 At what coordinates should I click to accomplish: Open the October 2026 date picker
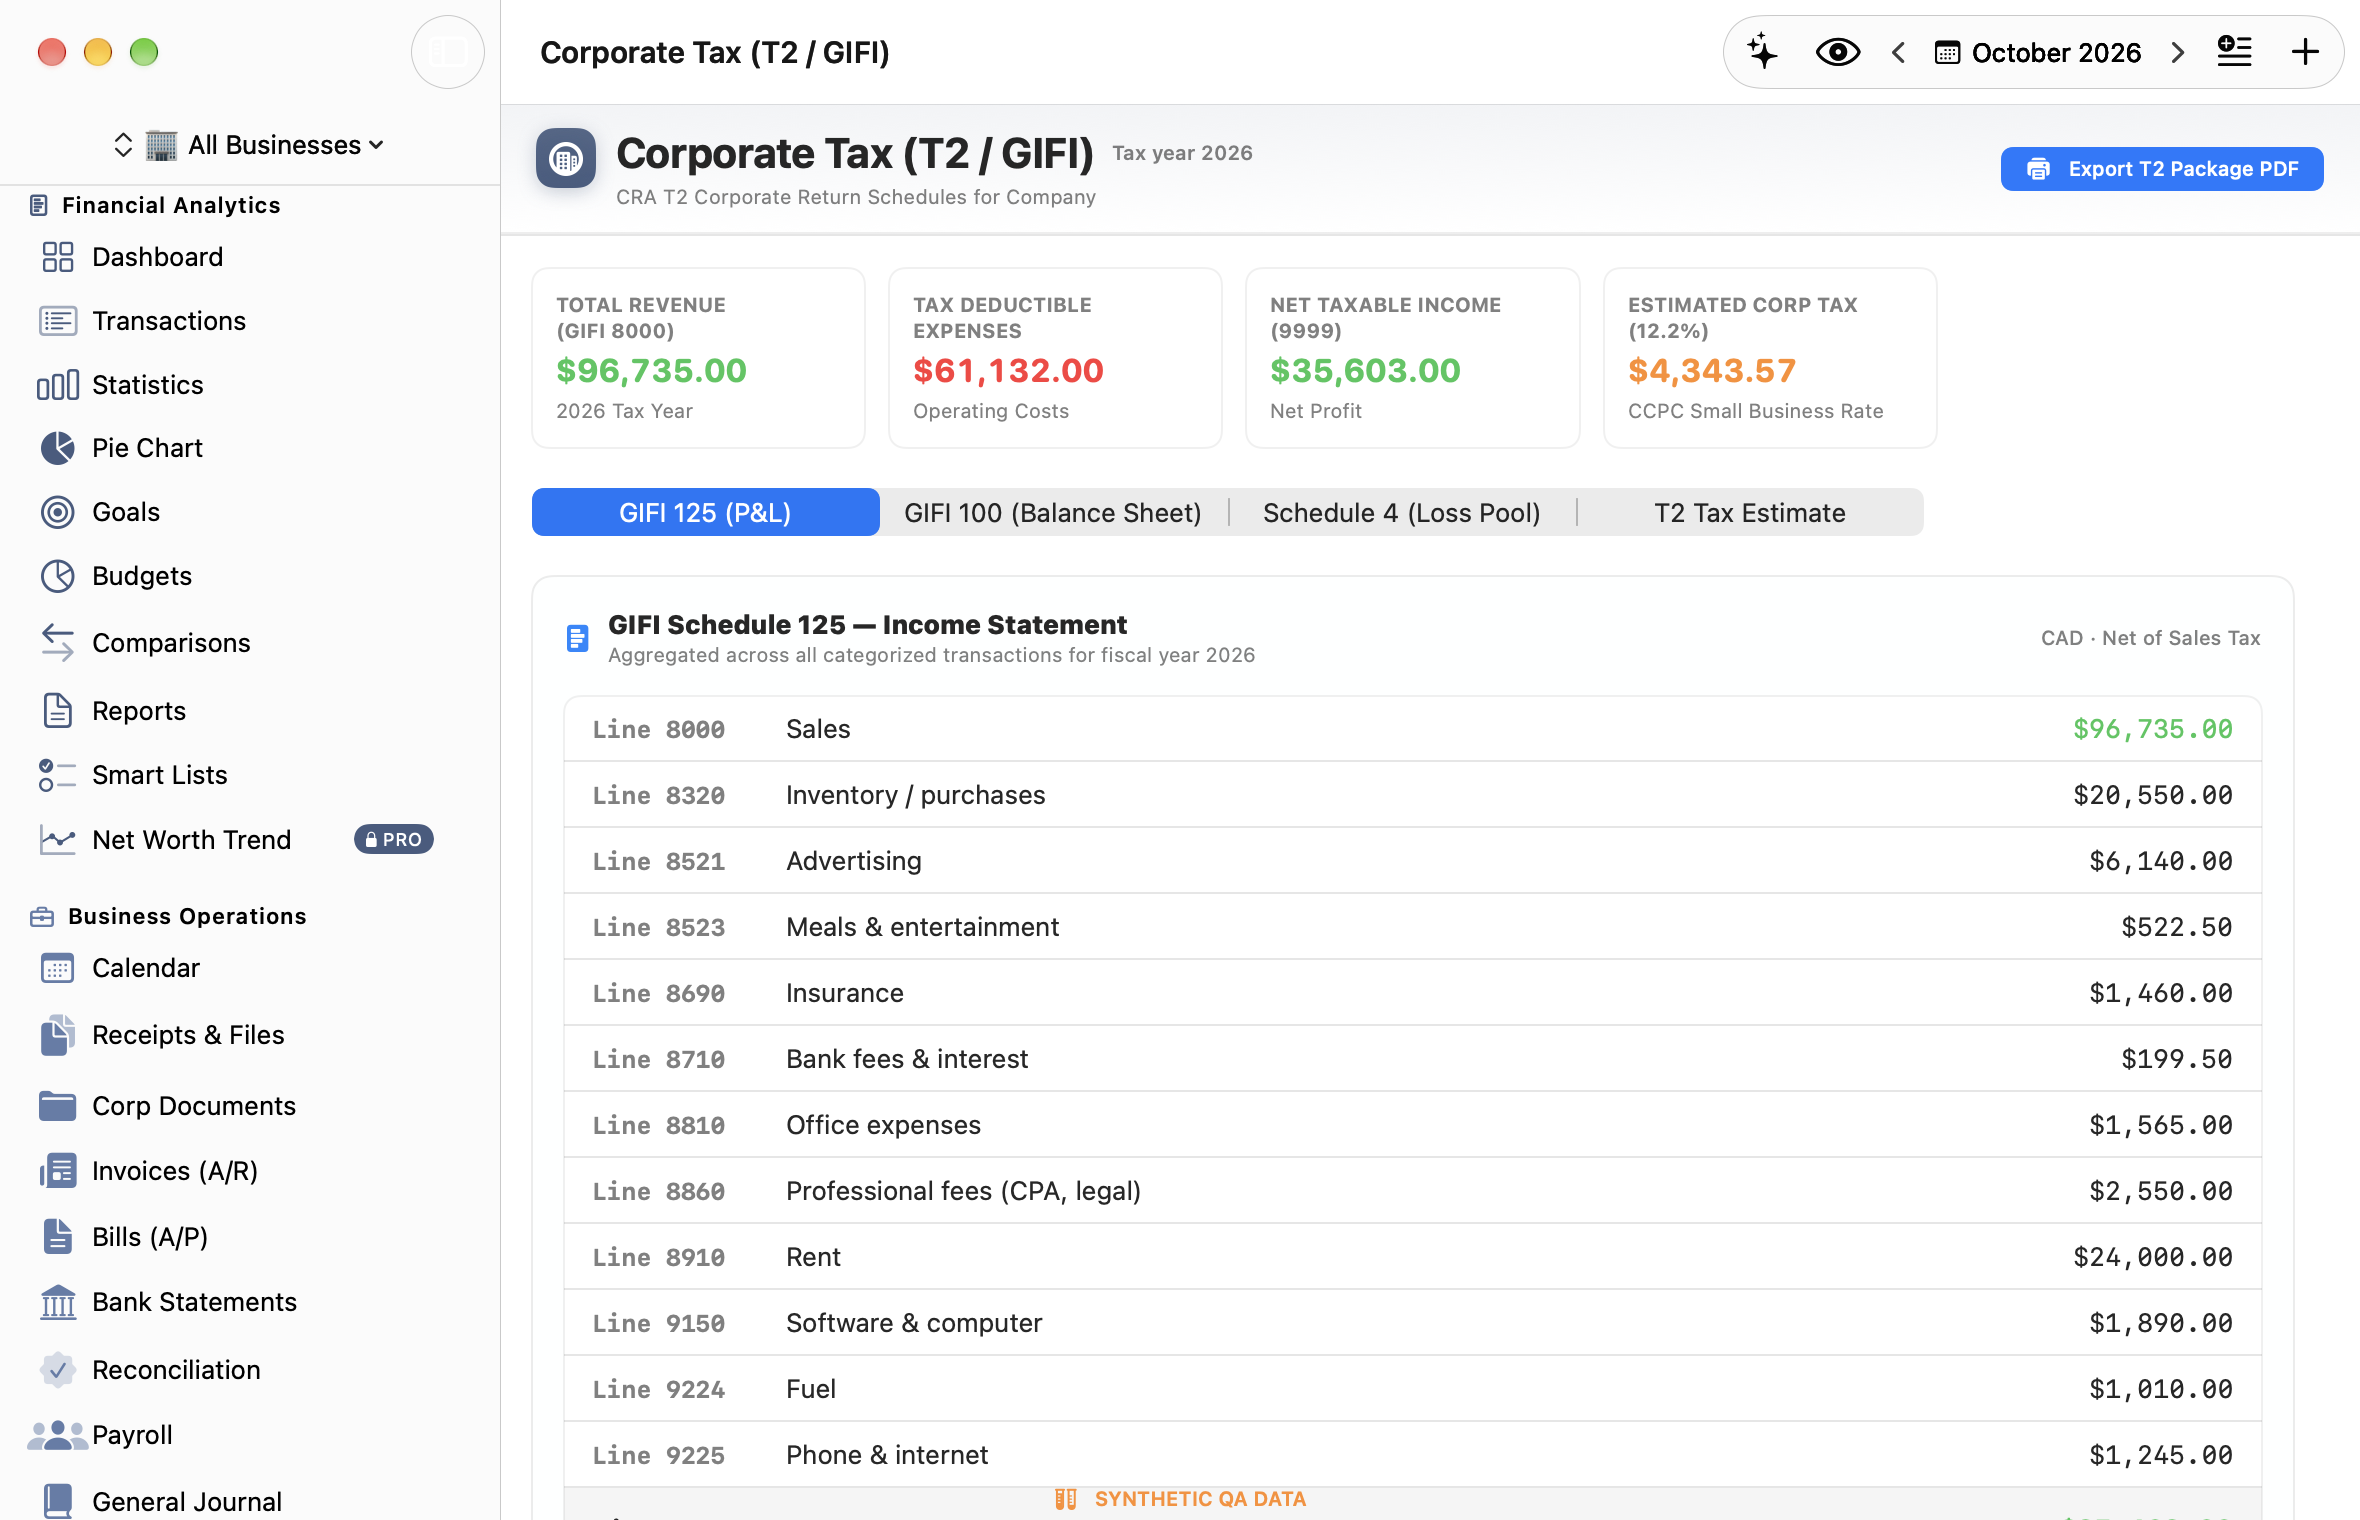point(2037,52)
